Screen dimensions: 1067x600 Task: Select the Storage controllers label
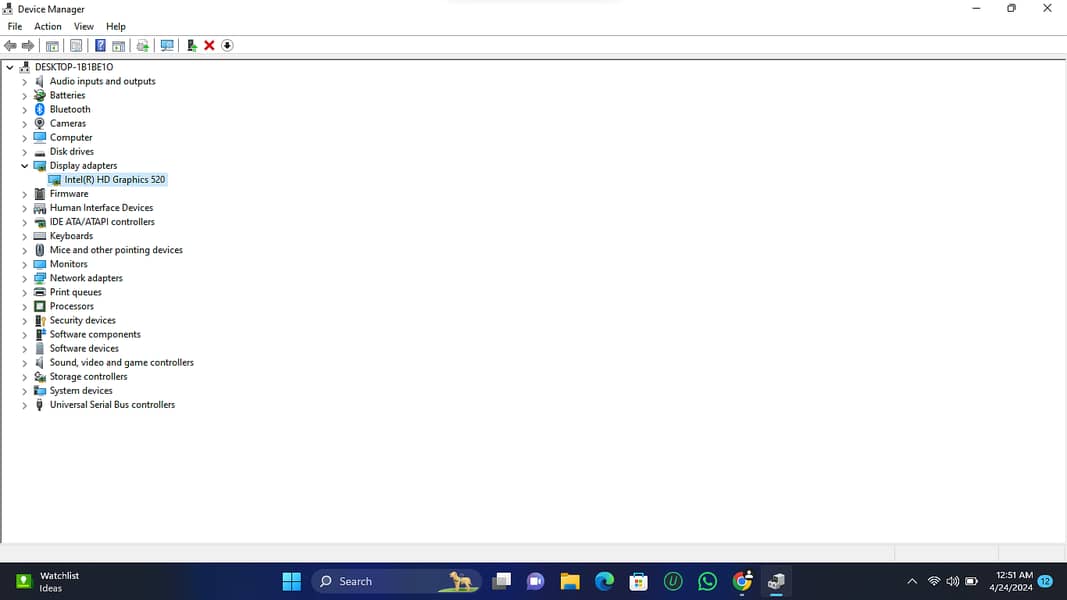[88, 376]
